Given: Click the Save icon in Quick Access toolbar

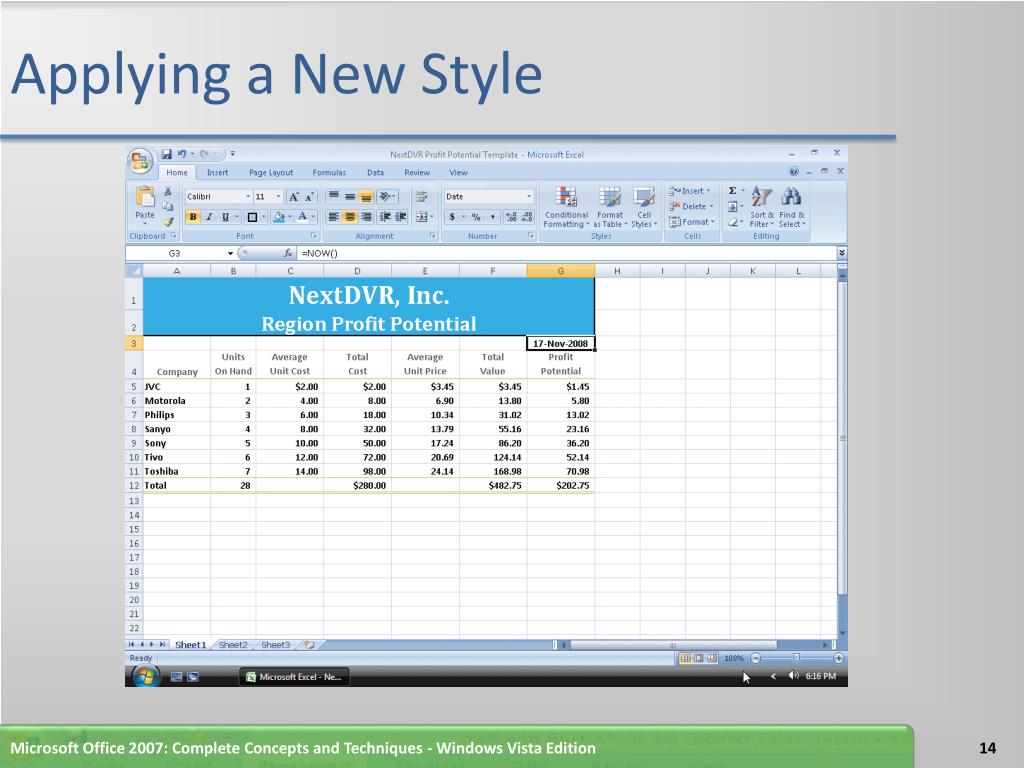Looking at the screenshot, I should tap(167, 154).
